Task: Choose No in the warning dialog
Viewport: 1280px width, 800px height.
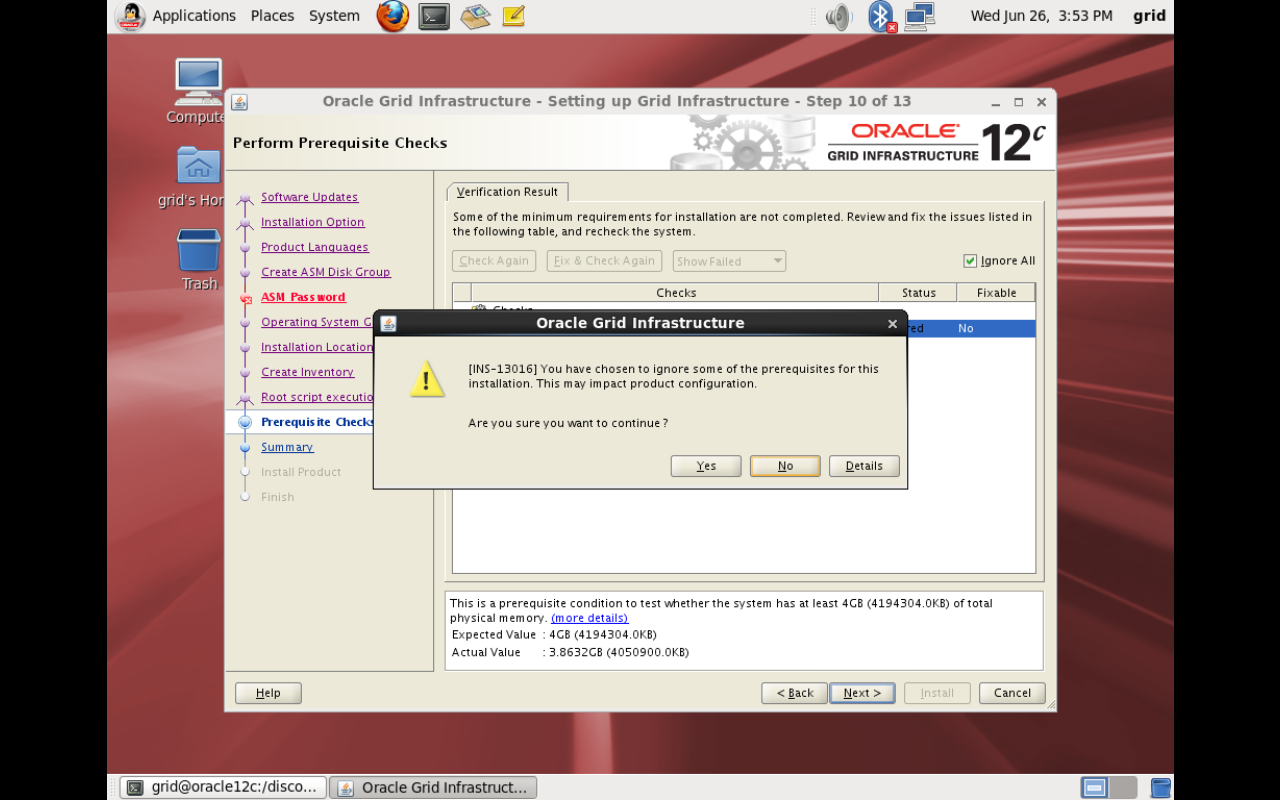Action: 785,466
